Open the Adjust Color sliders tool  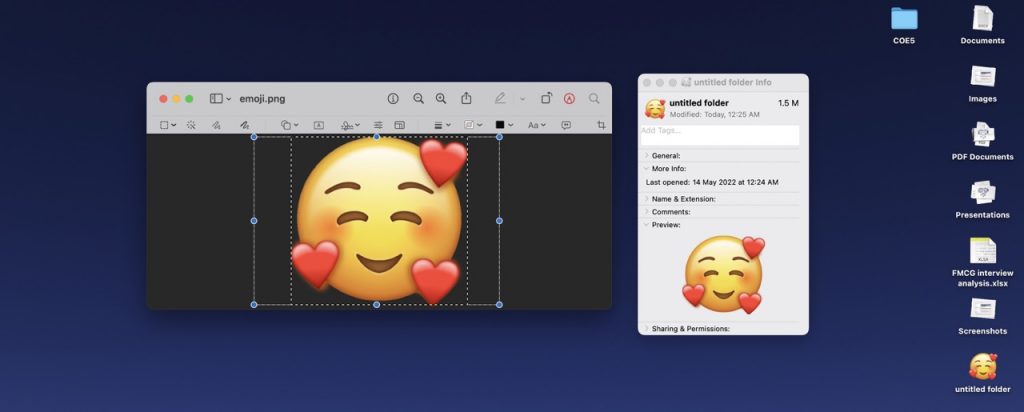click(x=378, y=125)
